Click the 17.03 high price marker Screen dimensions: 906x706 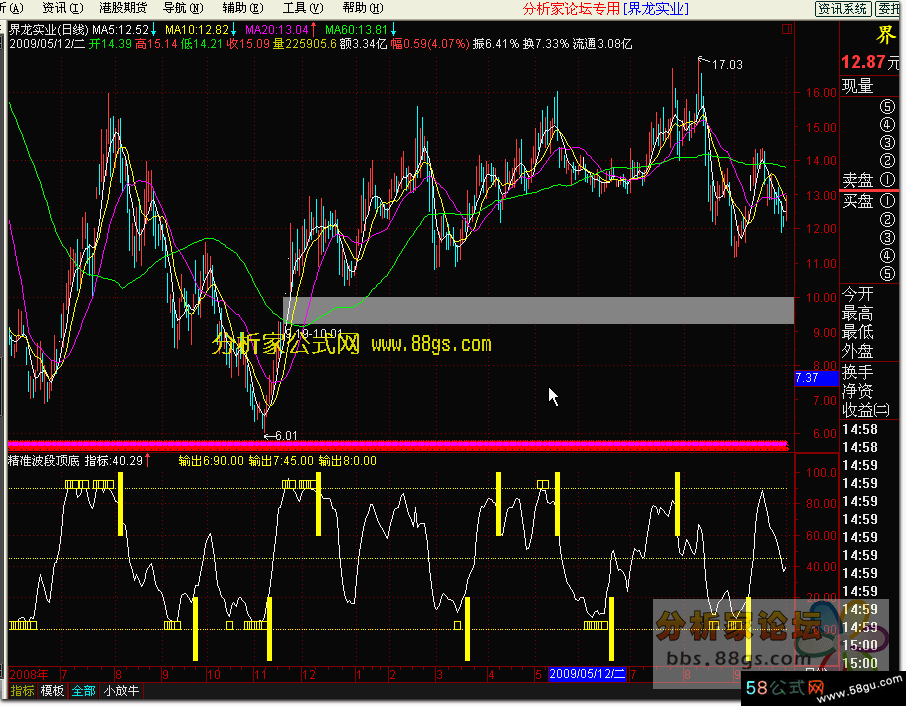[x=727, y=64]
